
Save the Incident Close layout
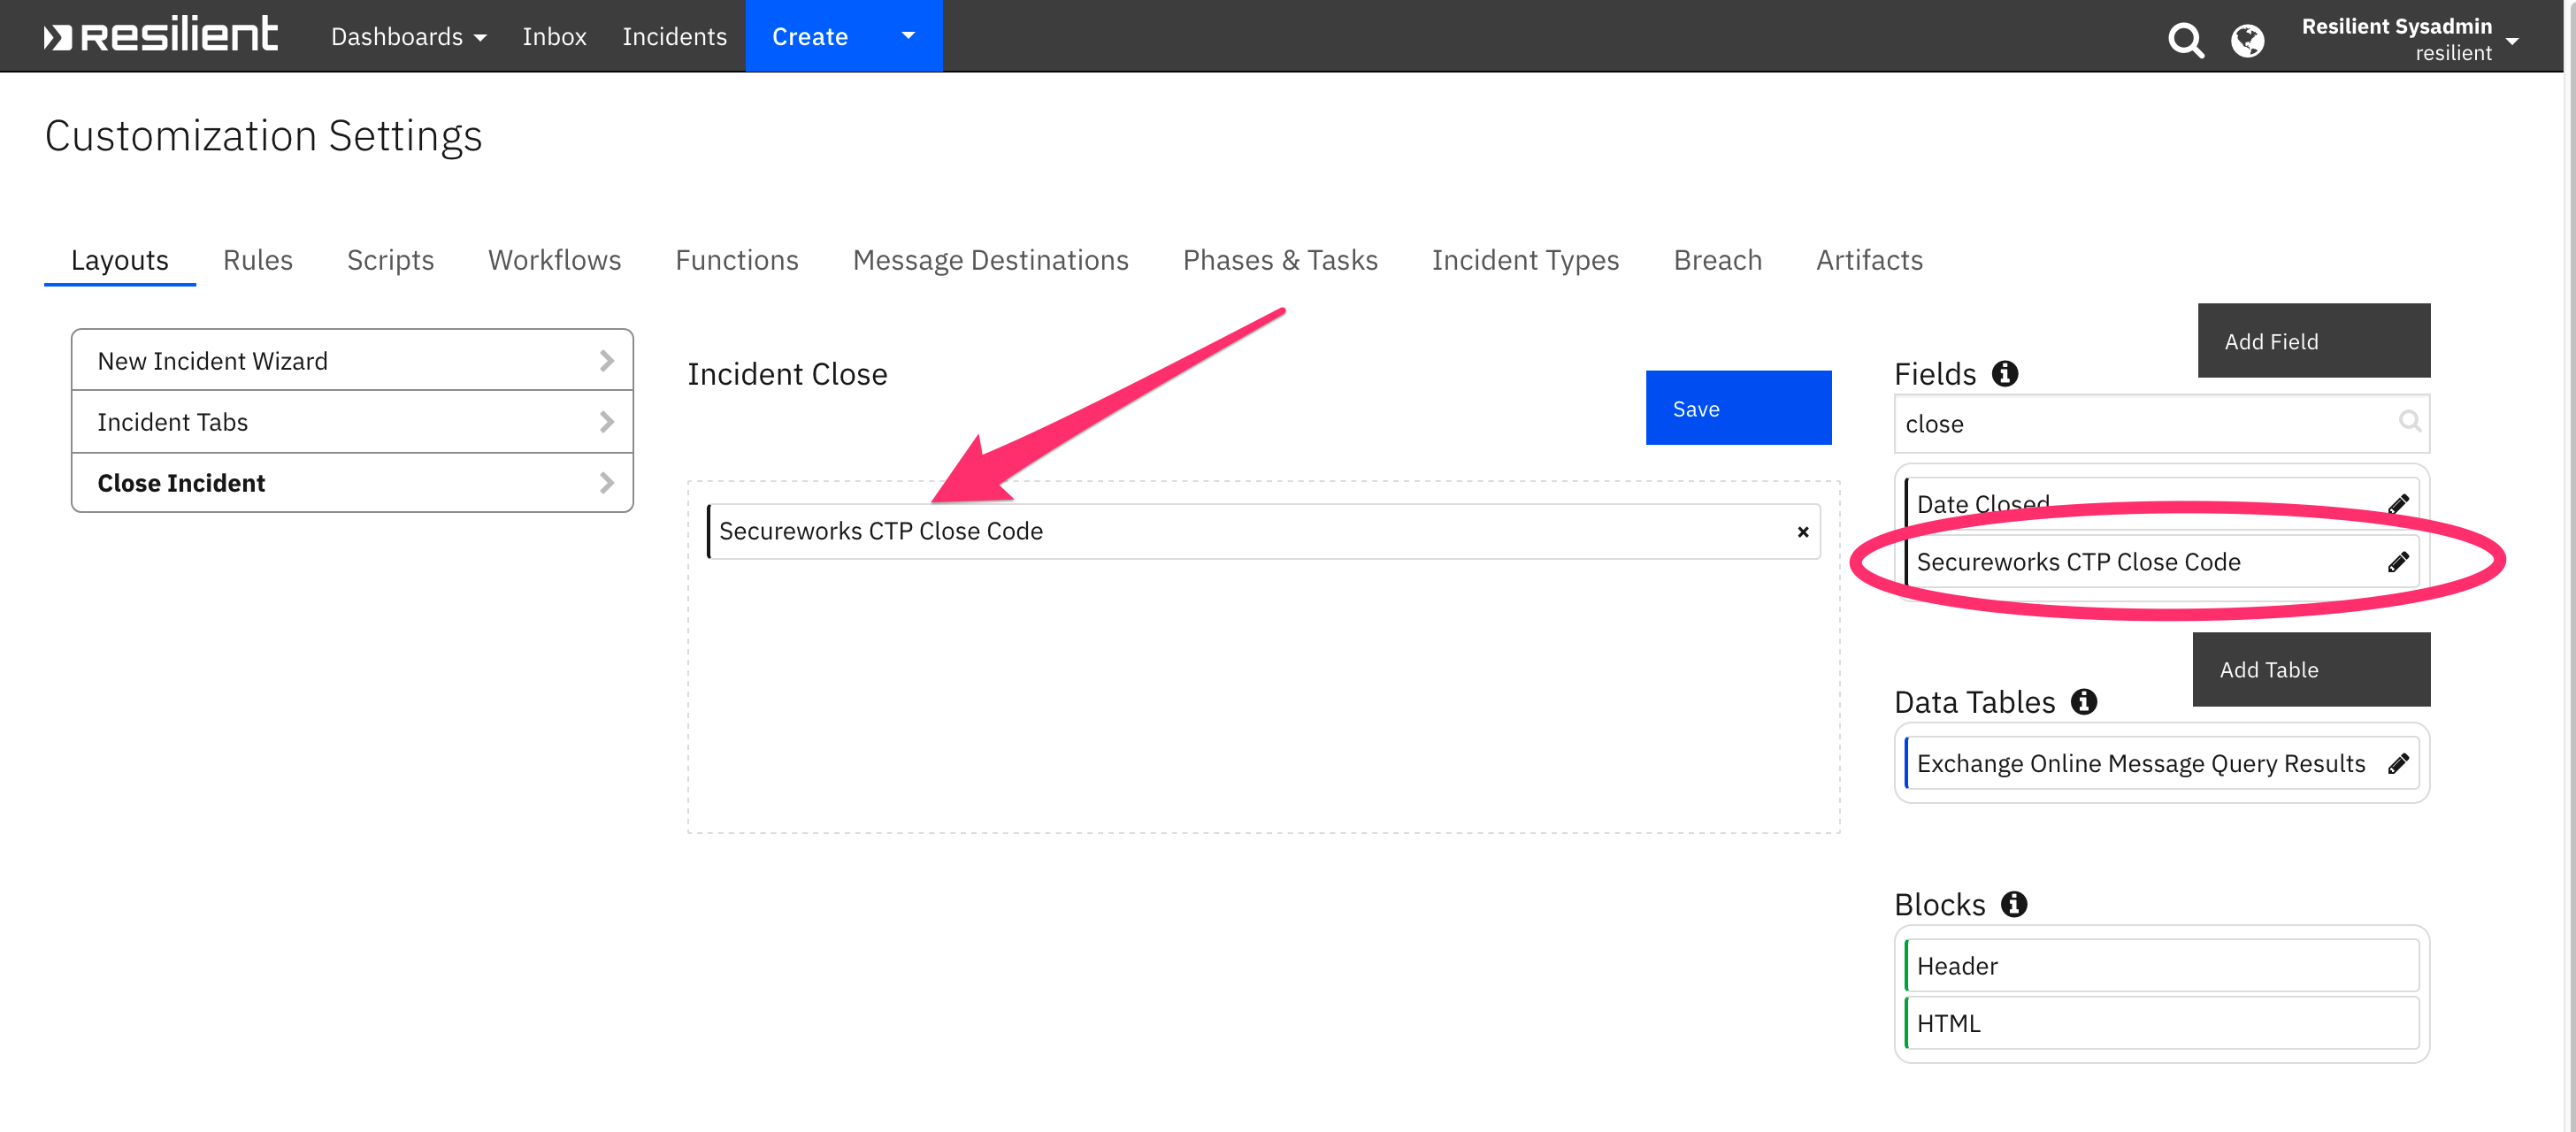[1739, 408]
